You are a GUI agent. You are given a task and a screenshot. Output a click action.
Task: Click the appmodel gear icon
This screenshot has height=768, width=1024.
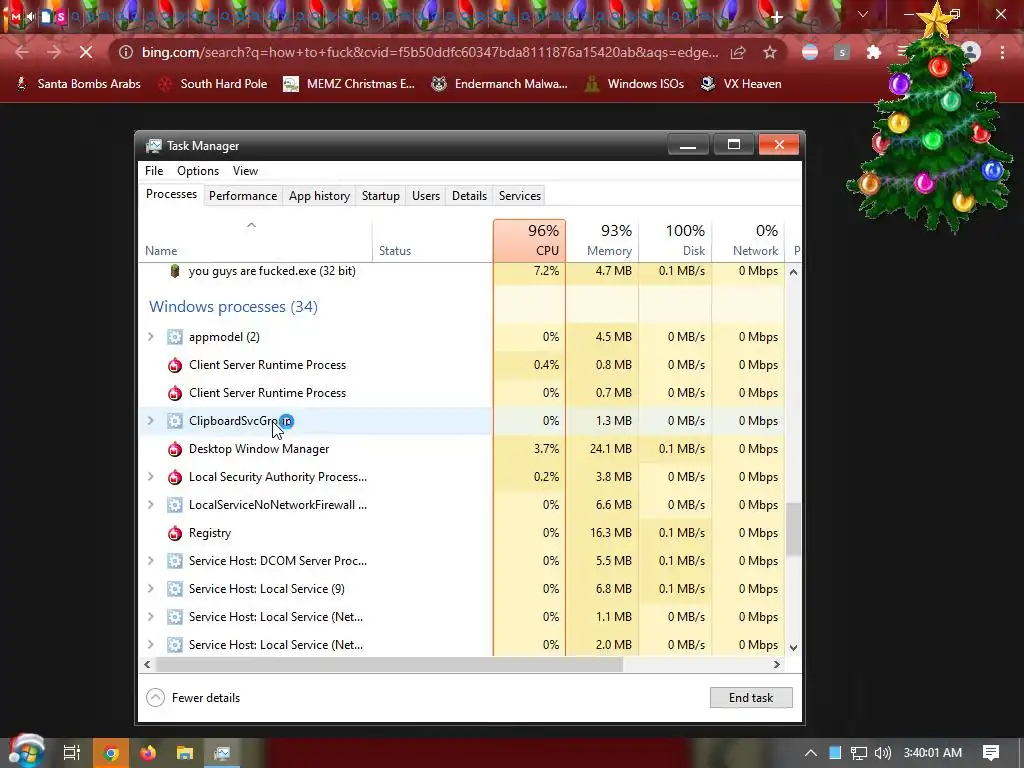click(174, 337)
